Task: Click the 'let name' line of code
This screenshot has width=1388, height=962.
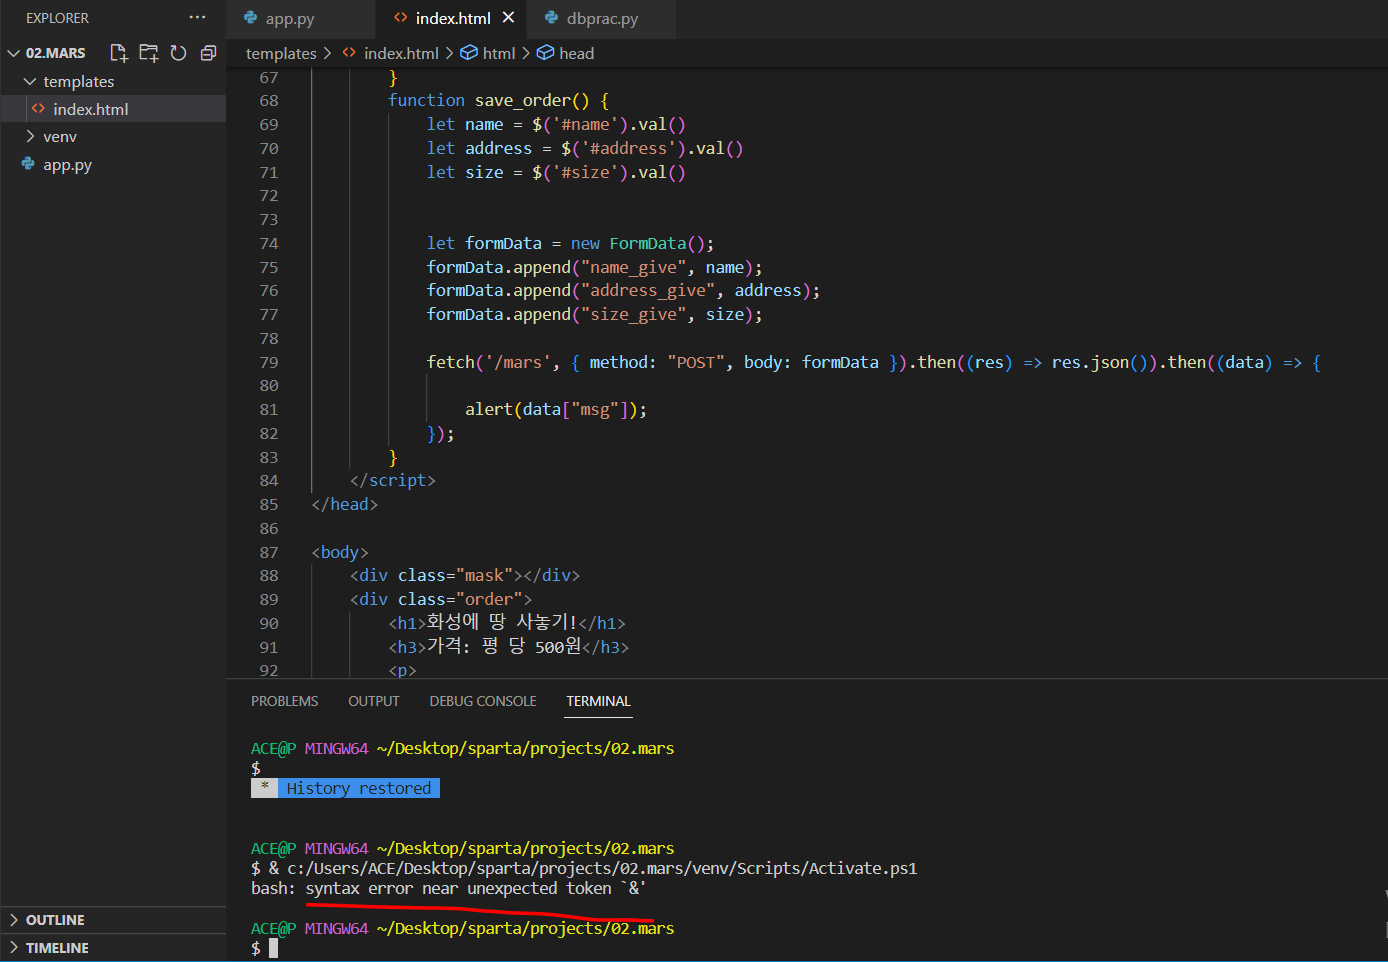Action: click(556, 125)
